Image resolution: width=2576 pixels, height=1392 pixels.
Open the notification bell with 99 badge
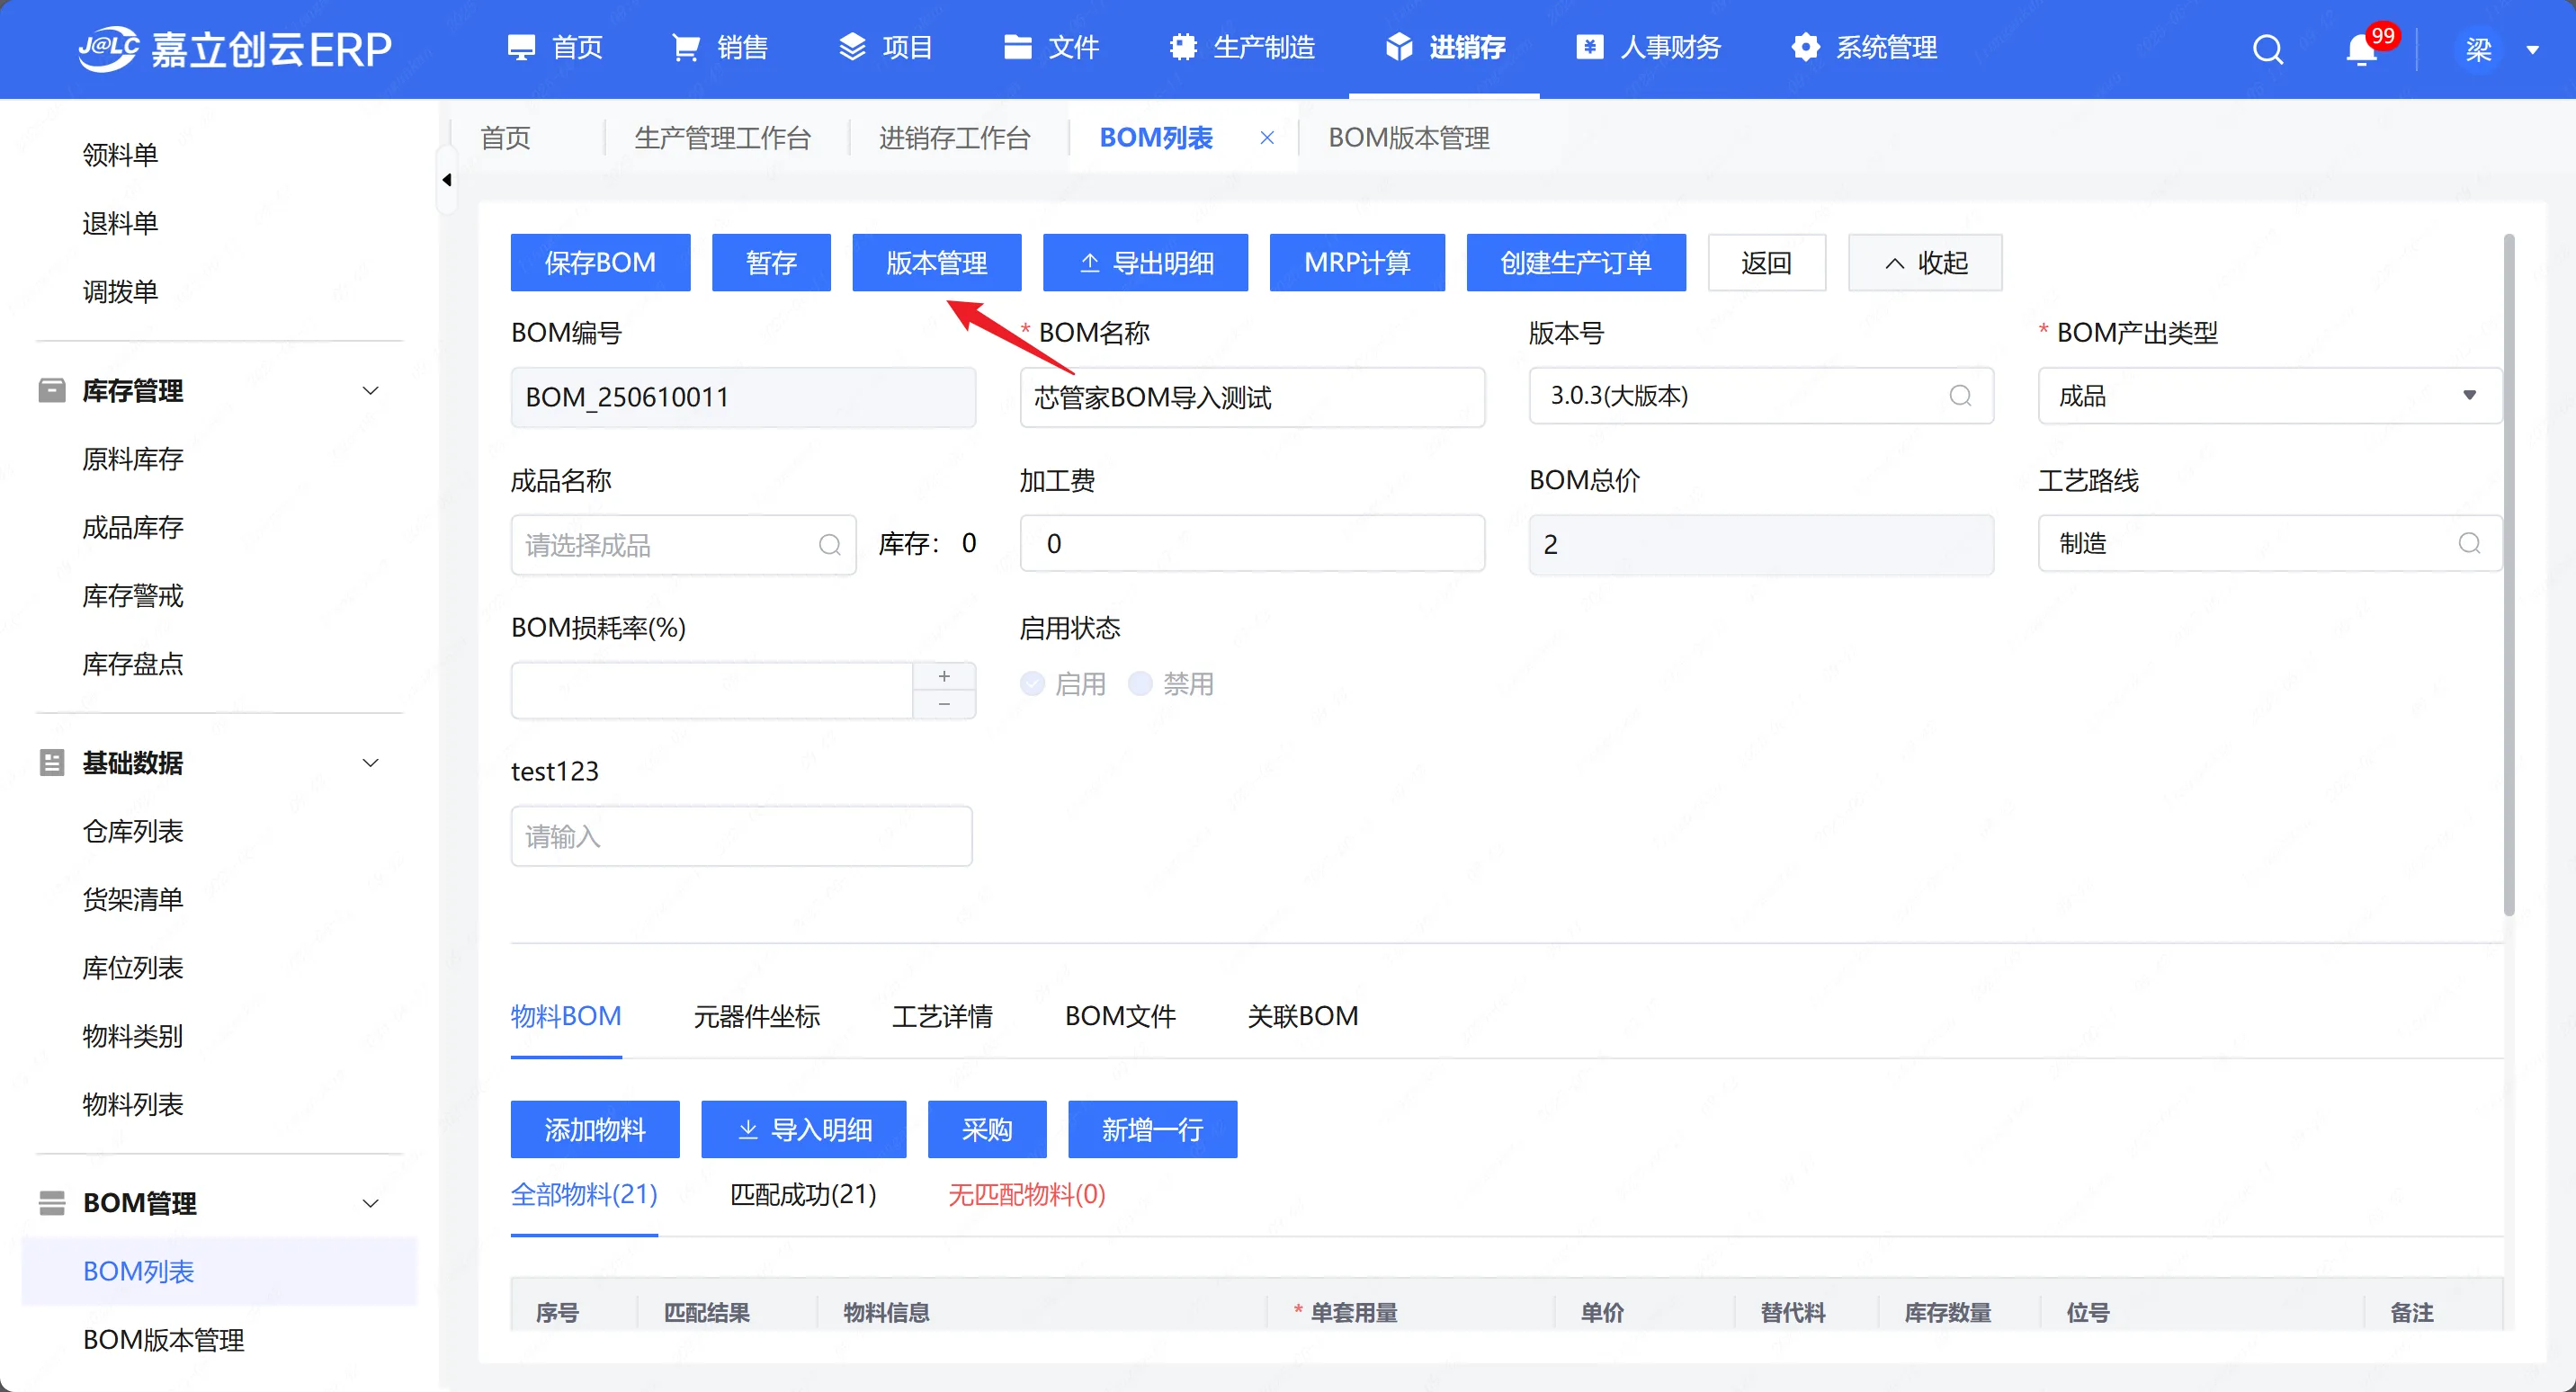2361,48
